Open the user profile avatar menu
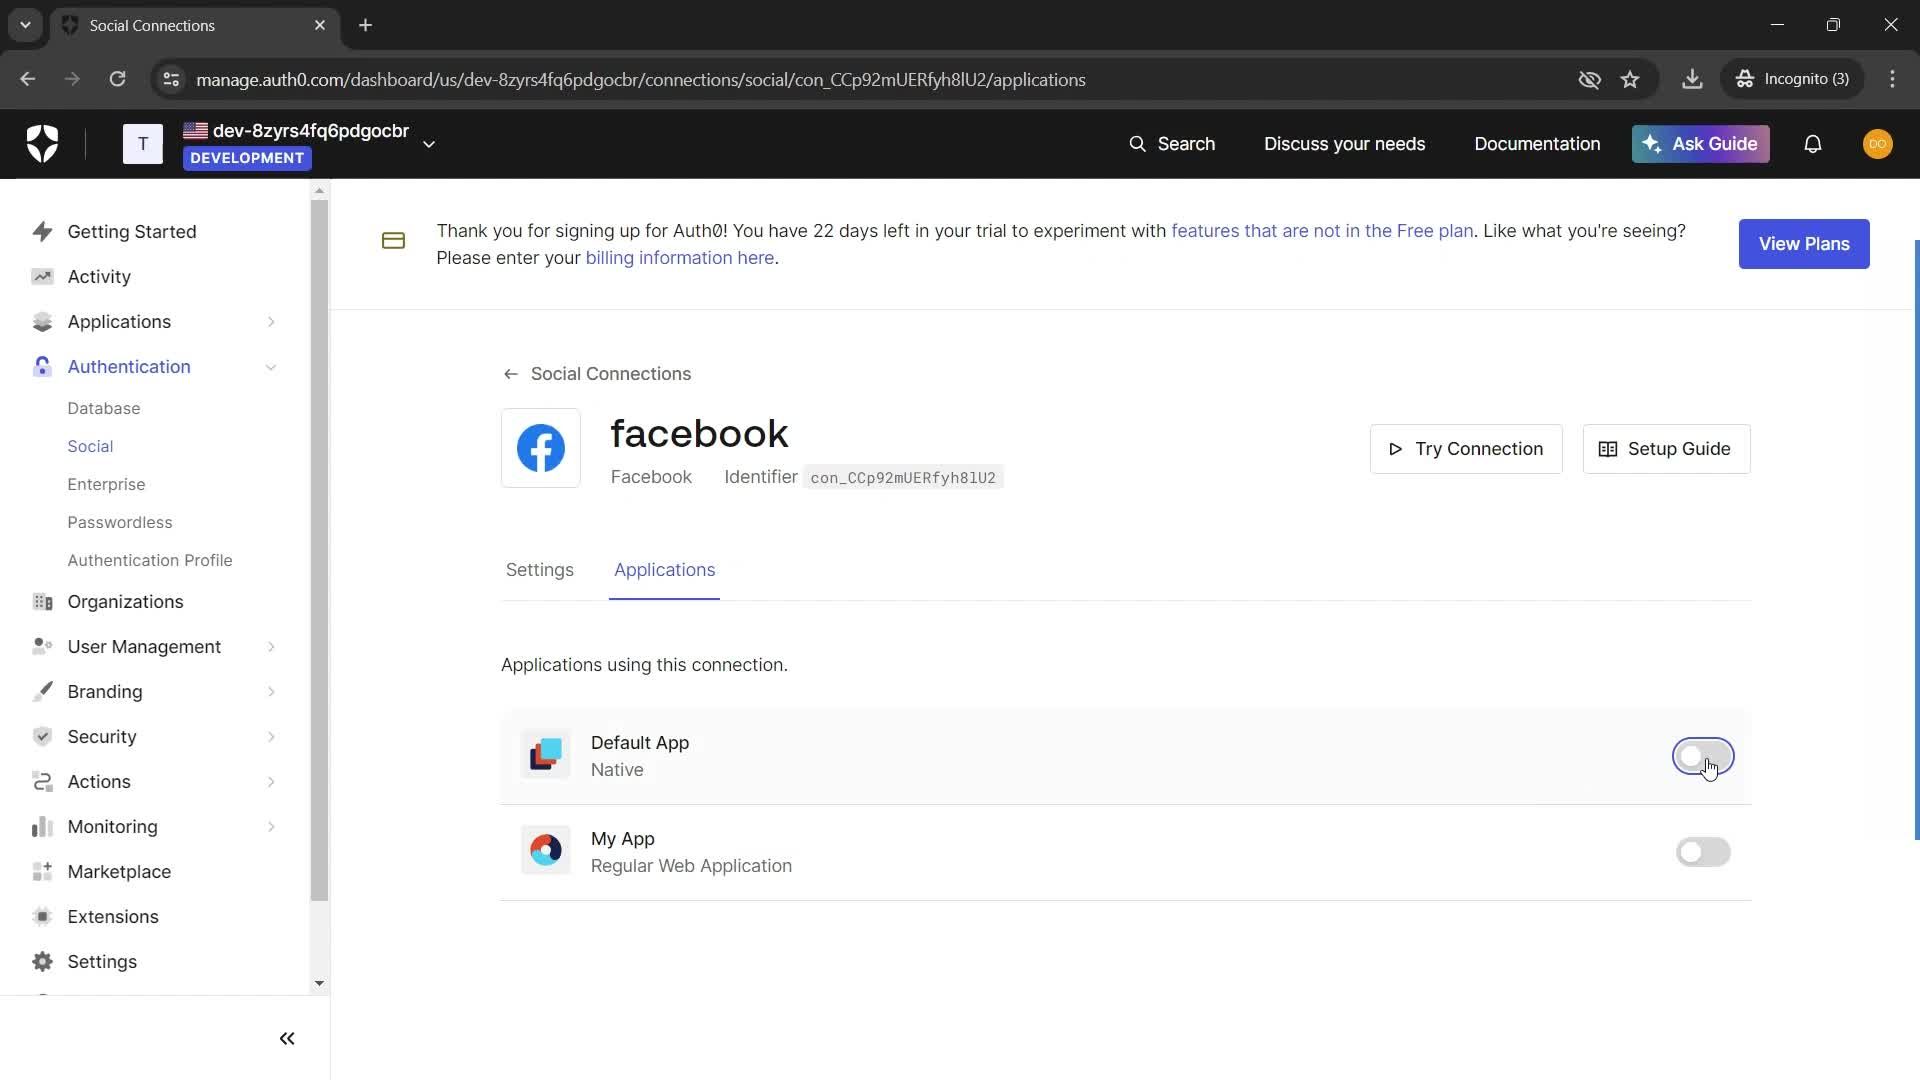 pyautogui.click(x=1878, y=144)
